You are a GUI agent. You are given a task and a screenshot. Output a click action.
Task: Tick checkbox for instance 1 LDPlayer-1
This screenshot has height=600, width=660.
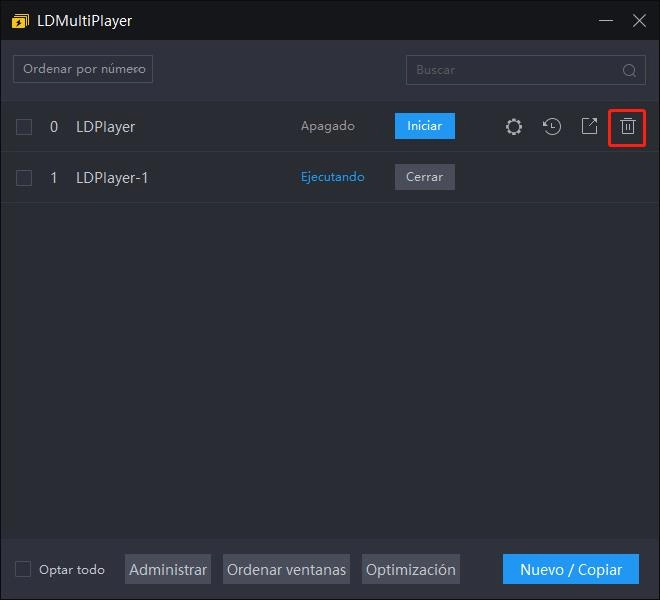24,178
